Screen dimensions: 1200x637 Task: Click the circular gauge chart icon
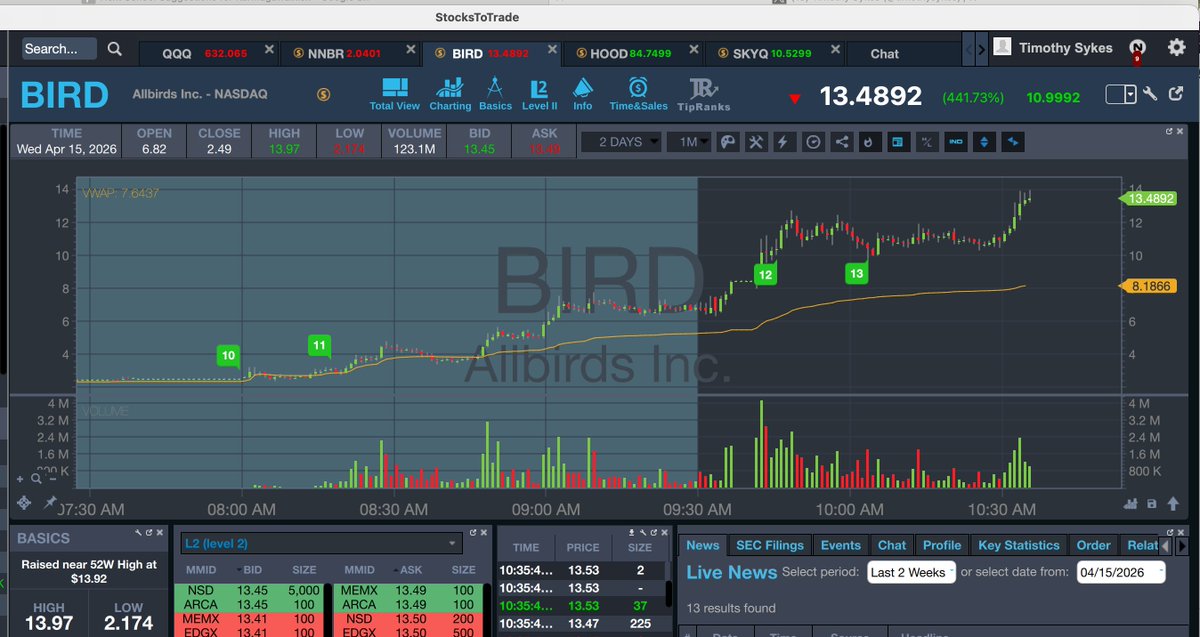pyautogui.click(x=813, y=142)
